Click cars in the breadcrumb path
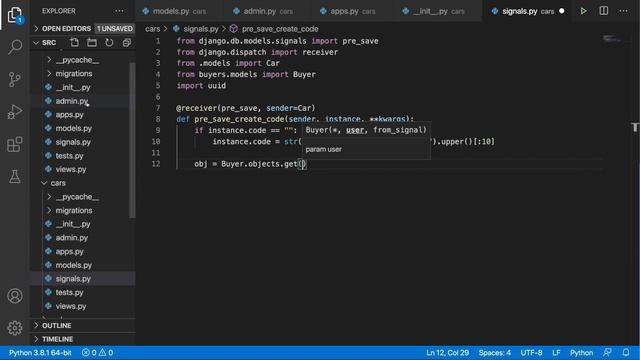The width and height of the screenshot is (640, 360). [153, 29]
